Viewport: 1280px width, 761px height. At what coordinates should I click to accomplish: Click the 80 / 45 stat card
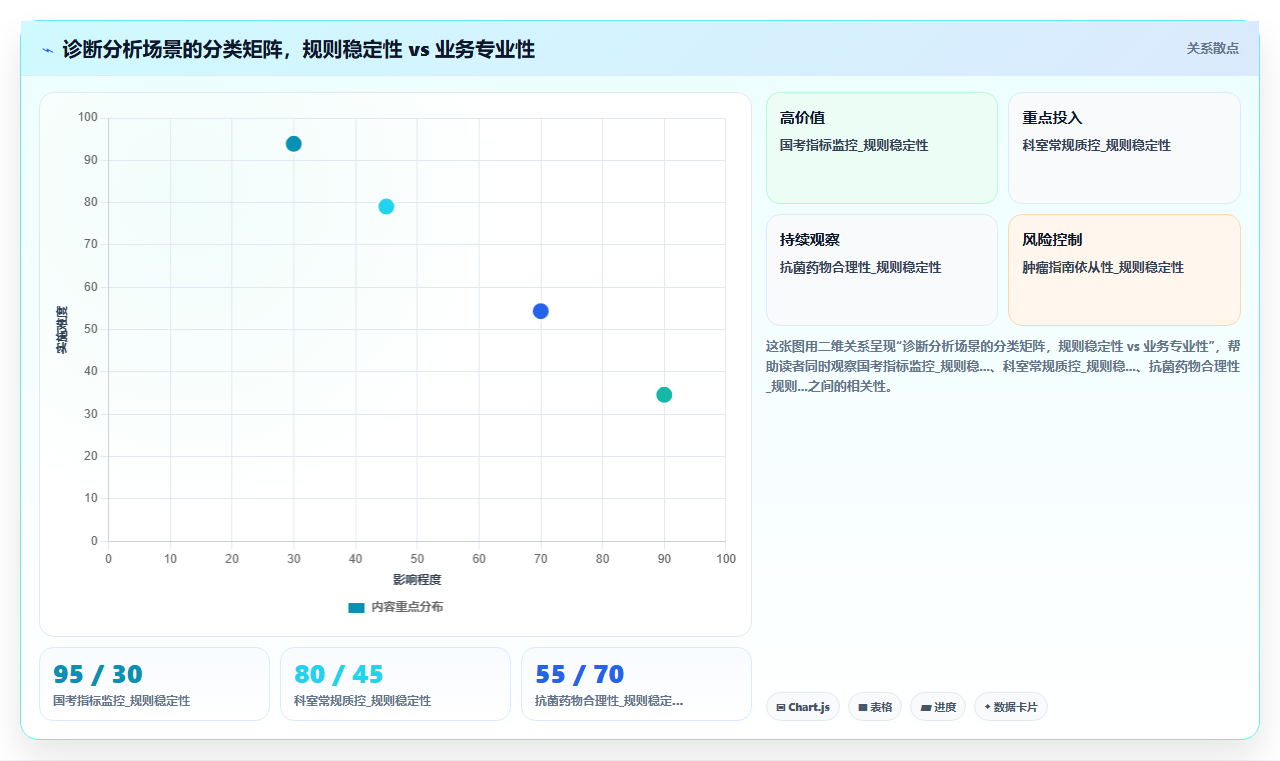click(x=395, y=684)
